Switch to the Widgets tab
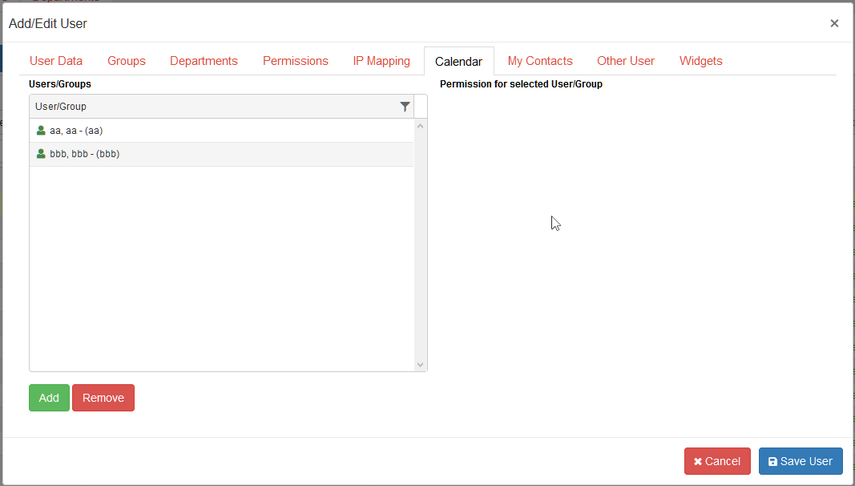The width and height of the screenshot is (855, 486). pos(701,61)
